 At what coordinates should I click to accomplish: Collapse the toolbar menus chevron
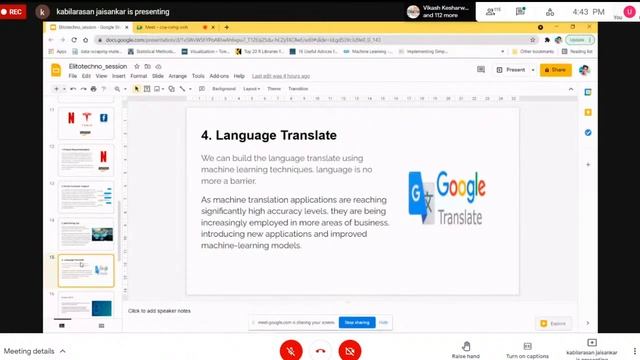571,89
